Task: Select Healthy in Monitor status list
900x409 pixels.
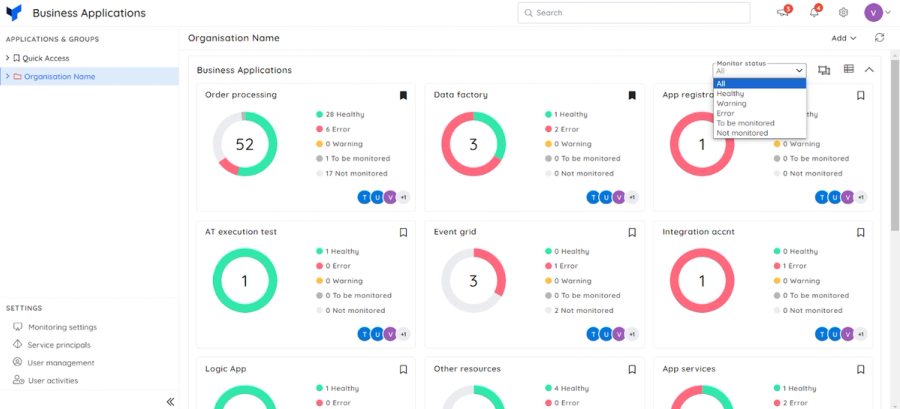Action: 759,94
